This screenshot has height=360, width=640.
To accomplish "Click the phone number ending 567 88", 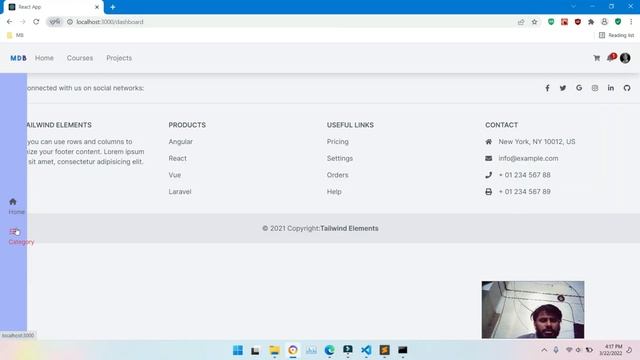I will coord(524,175).
